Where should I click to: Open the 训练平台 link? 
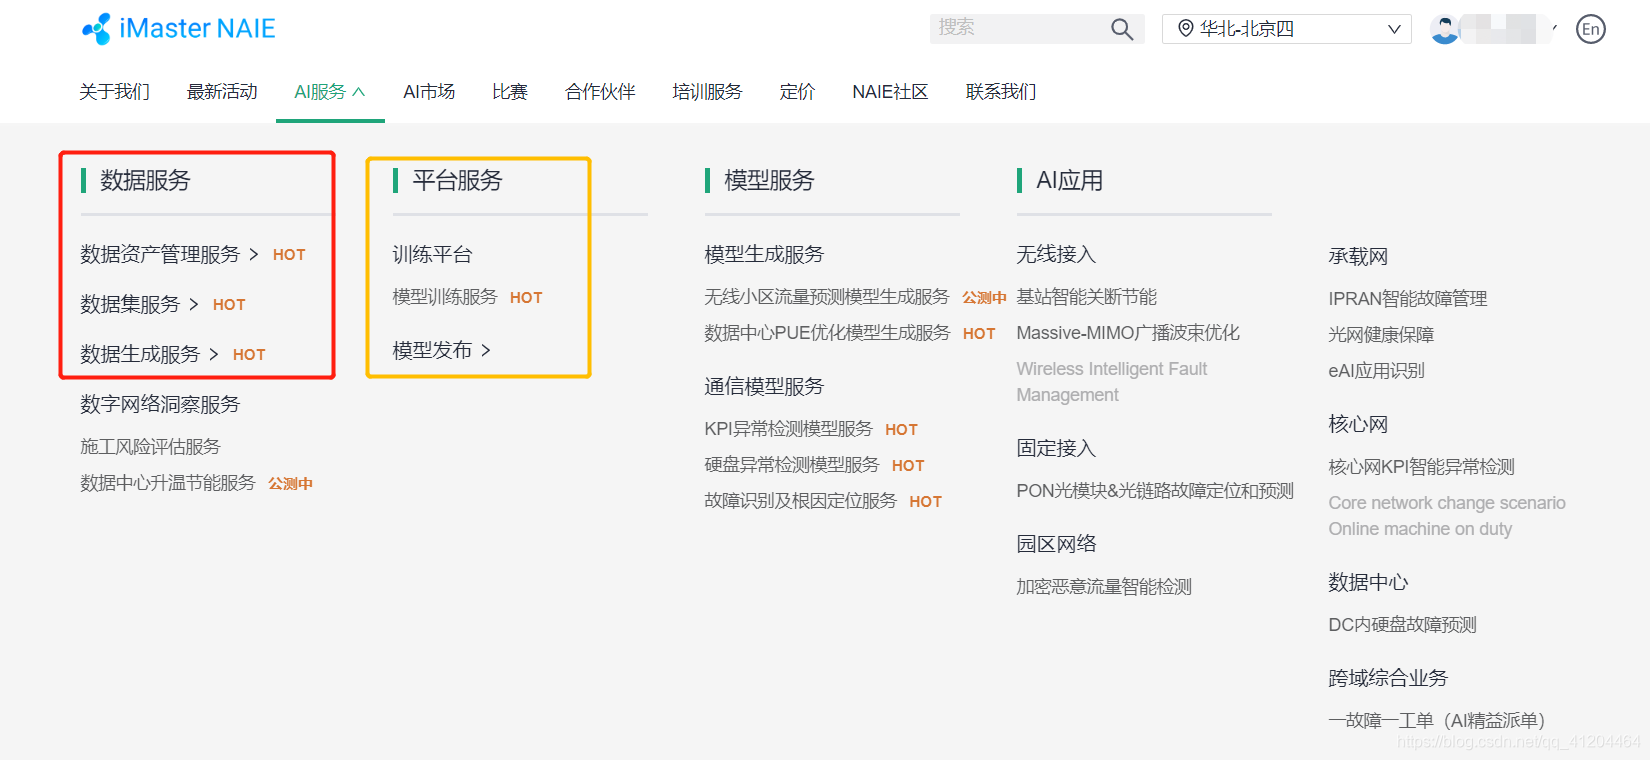pos(432,255)
